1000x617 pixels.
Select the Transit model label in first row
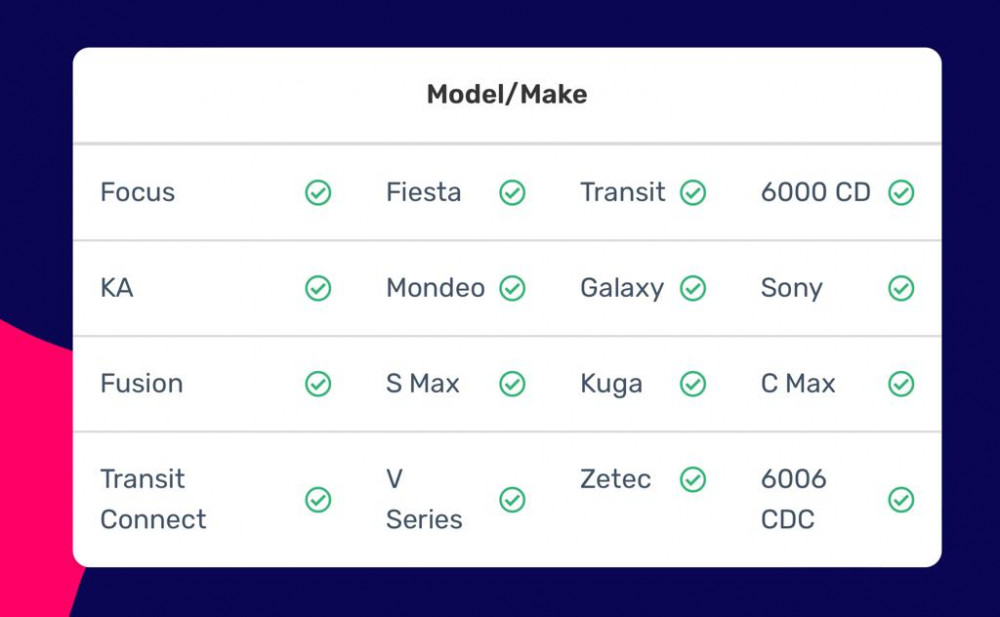coord(622,192)
